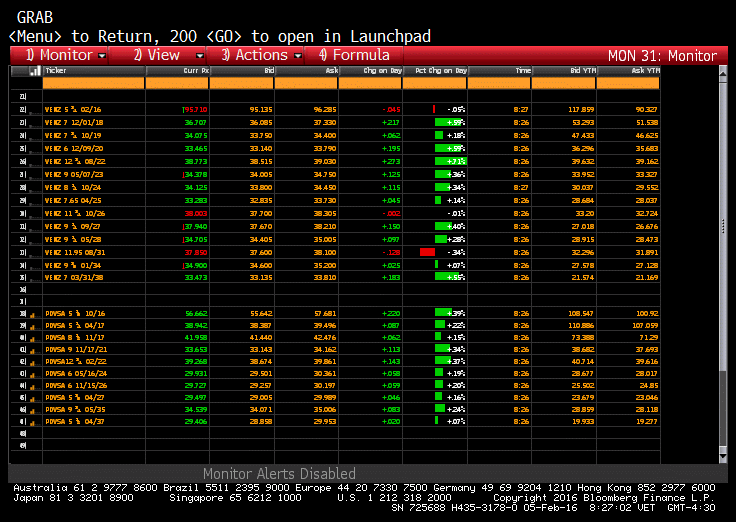
Task: Click orange filter field under Ask
Action: 306,83
